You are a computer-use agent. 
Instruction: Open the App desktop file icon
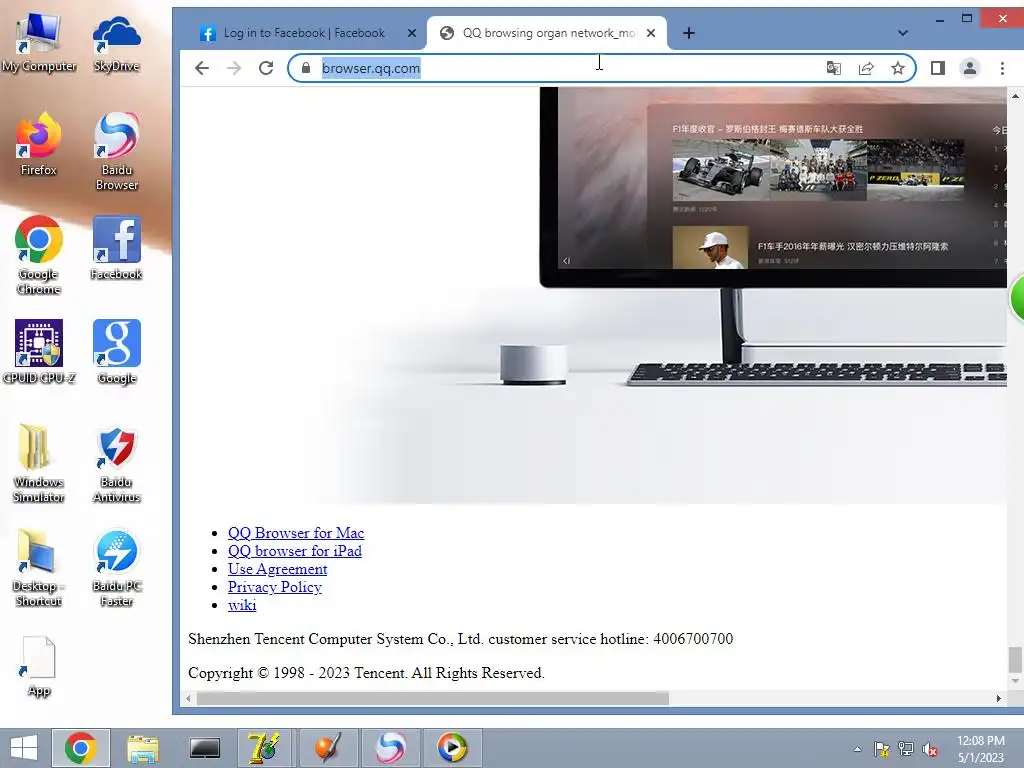tap(39, 667)
